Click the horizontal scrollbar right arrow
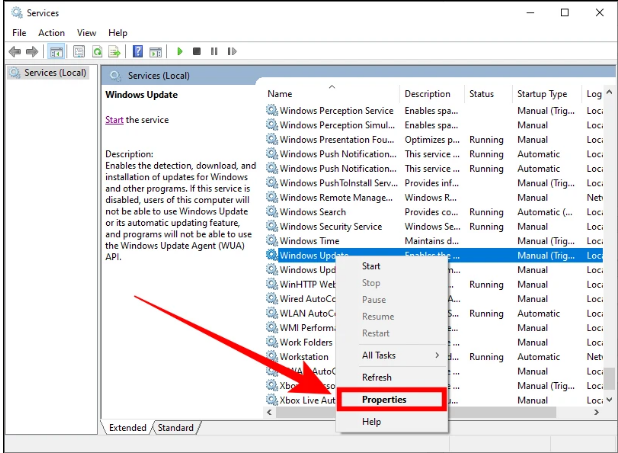The height and width of the screenshot is (453, 618). point(596,412)
